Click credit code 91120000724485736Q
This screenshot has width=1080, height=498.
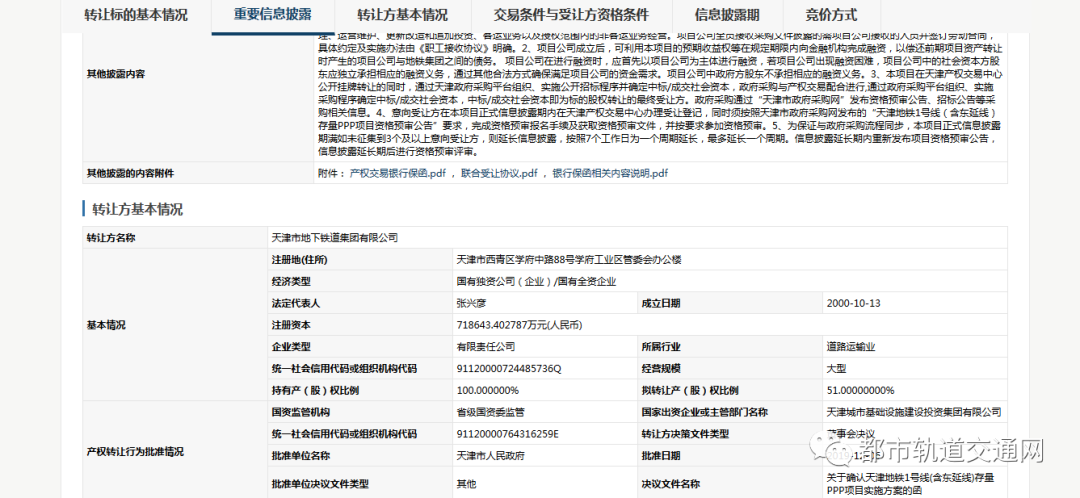(x=509, y=369)
